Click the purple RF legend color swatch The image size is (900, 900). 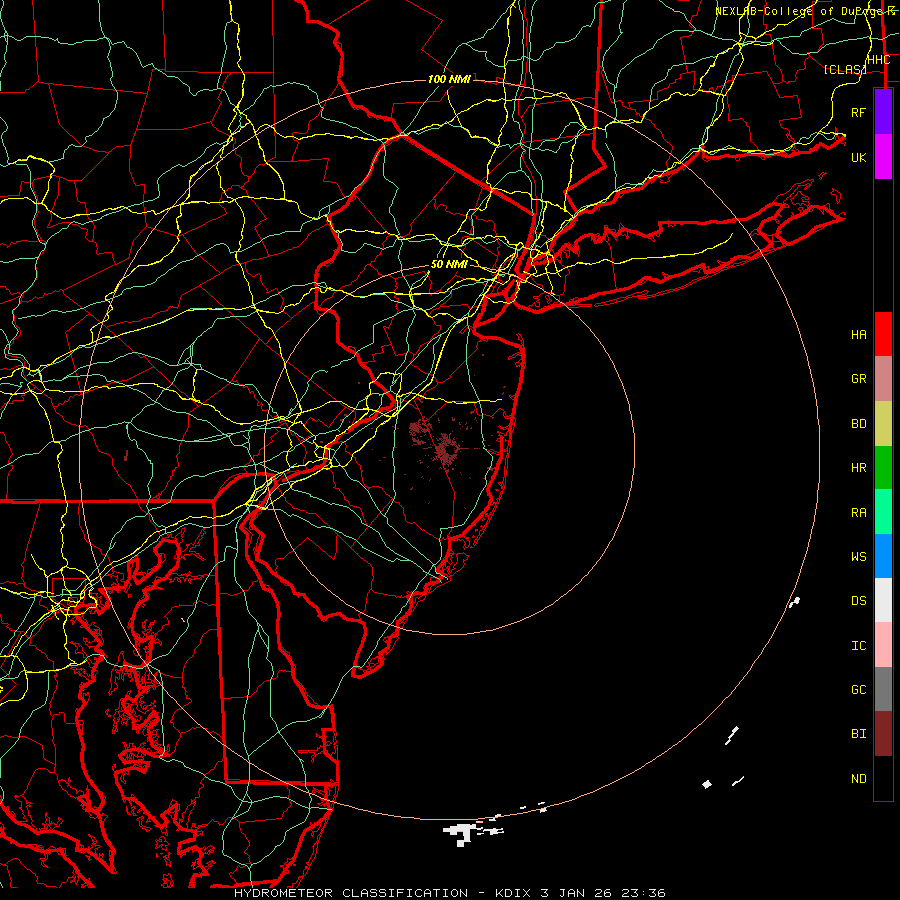click(883, 112)
